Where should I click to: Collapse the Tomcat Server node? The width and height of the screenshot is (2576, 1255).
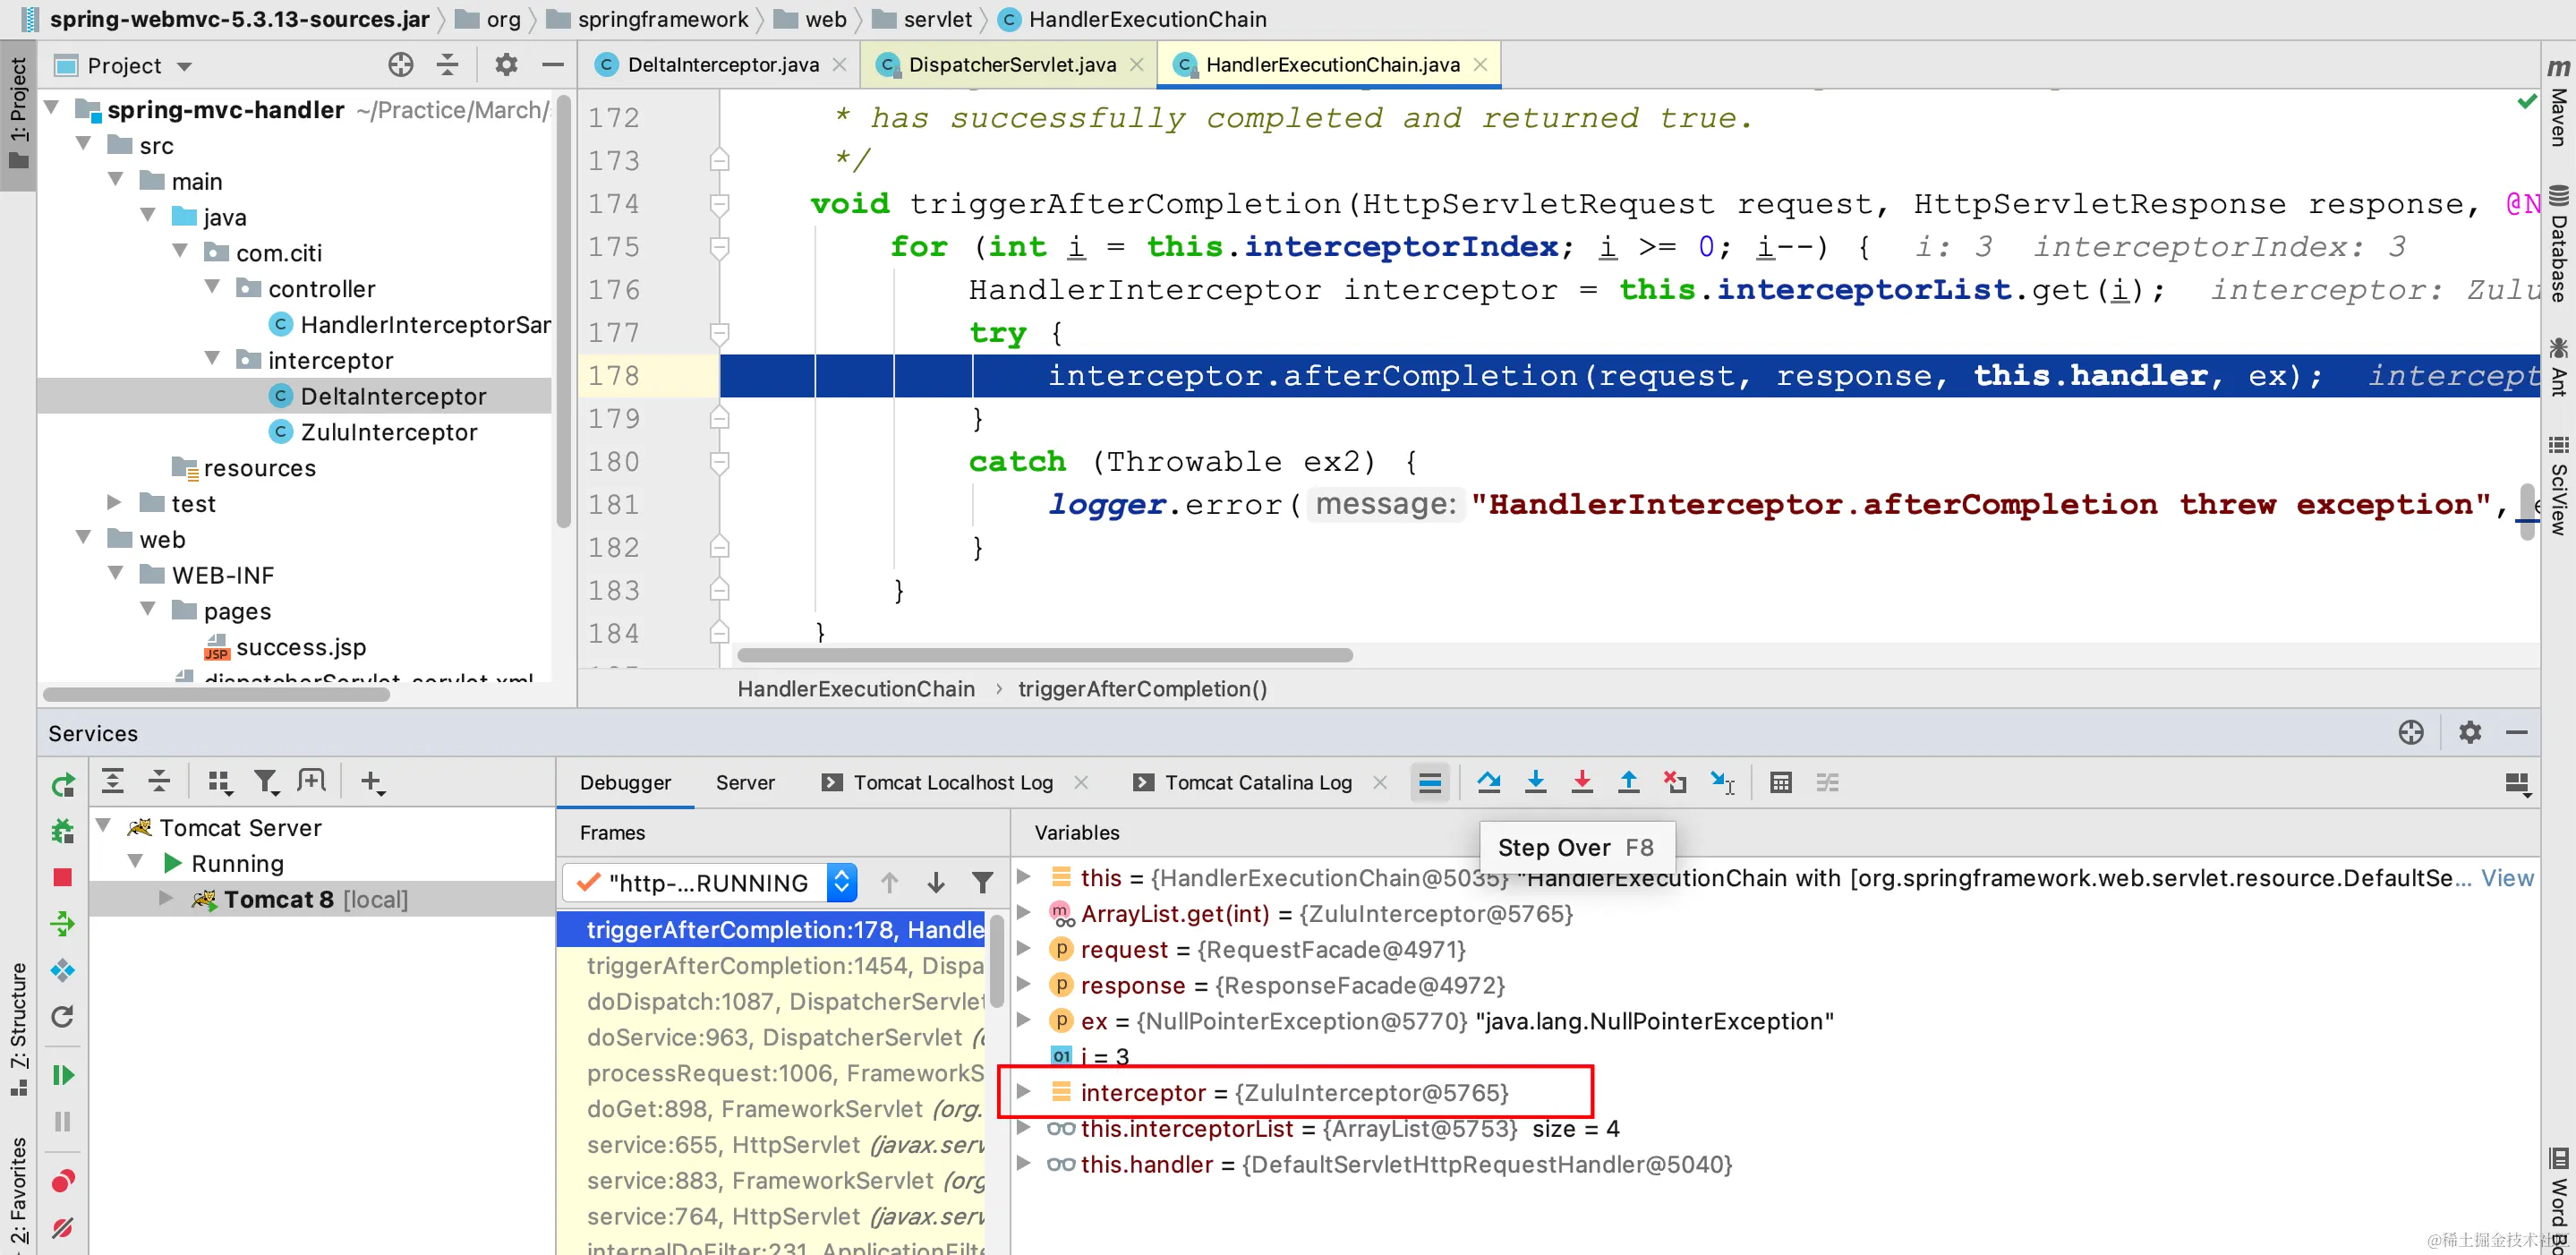tap(103, 825)
